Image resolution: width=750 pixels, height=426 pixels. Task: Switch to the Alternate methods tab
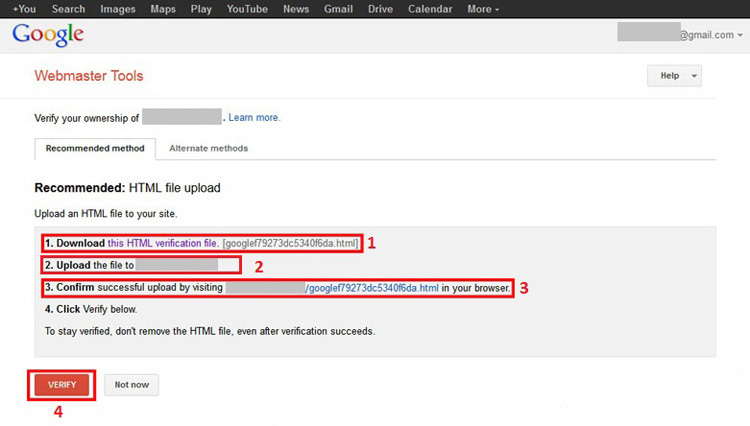[x=209, y=149]
